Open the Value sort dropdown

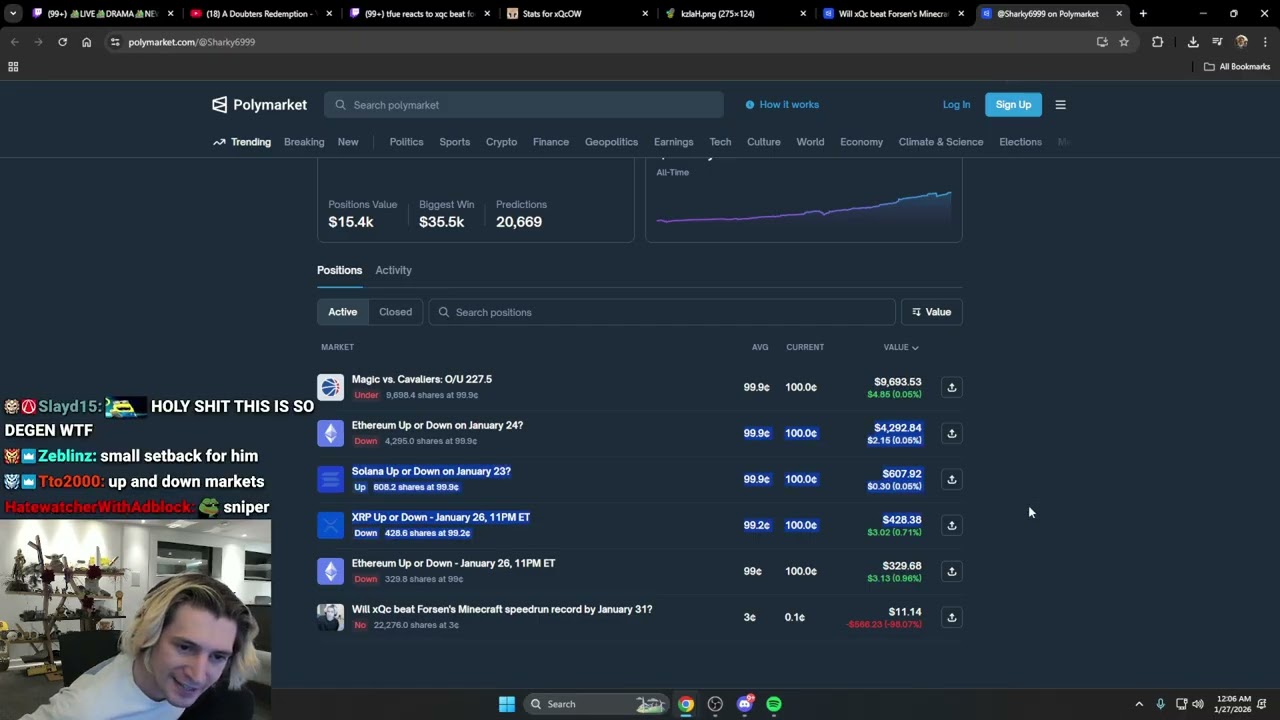pos(932,312)
